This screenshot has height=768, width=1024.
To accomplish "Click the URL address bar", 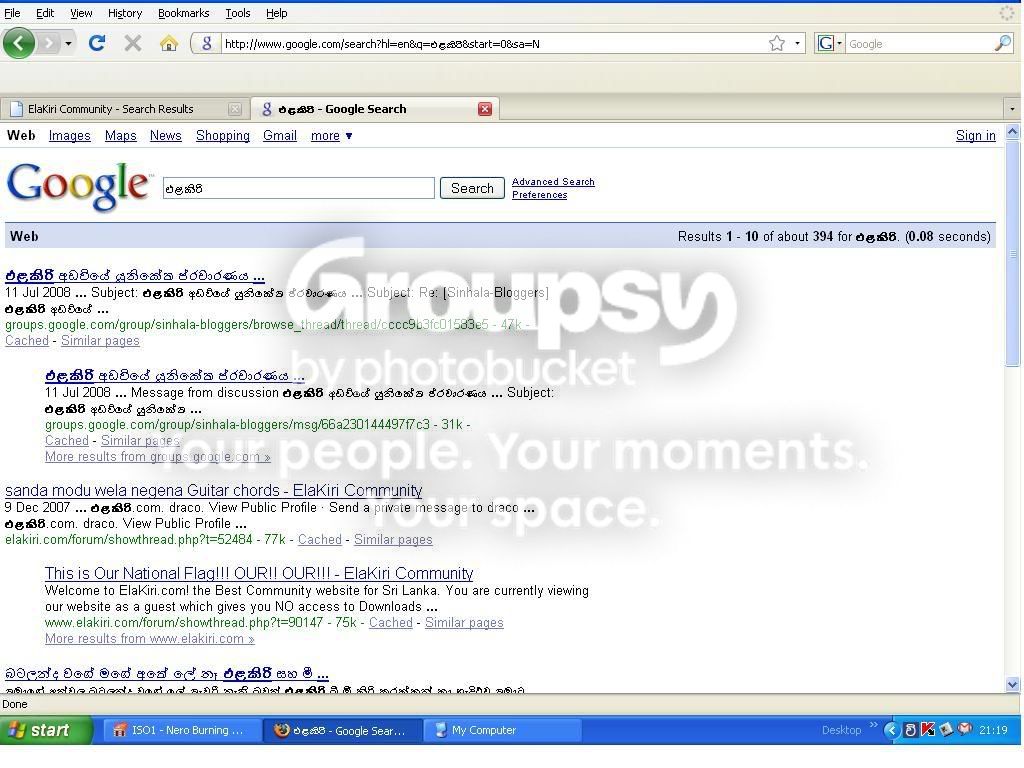I will click(493, 44).
